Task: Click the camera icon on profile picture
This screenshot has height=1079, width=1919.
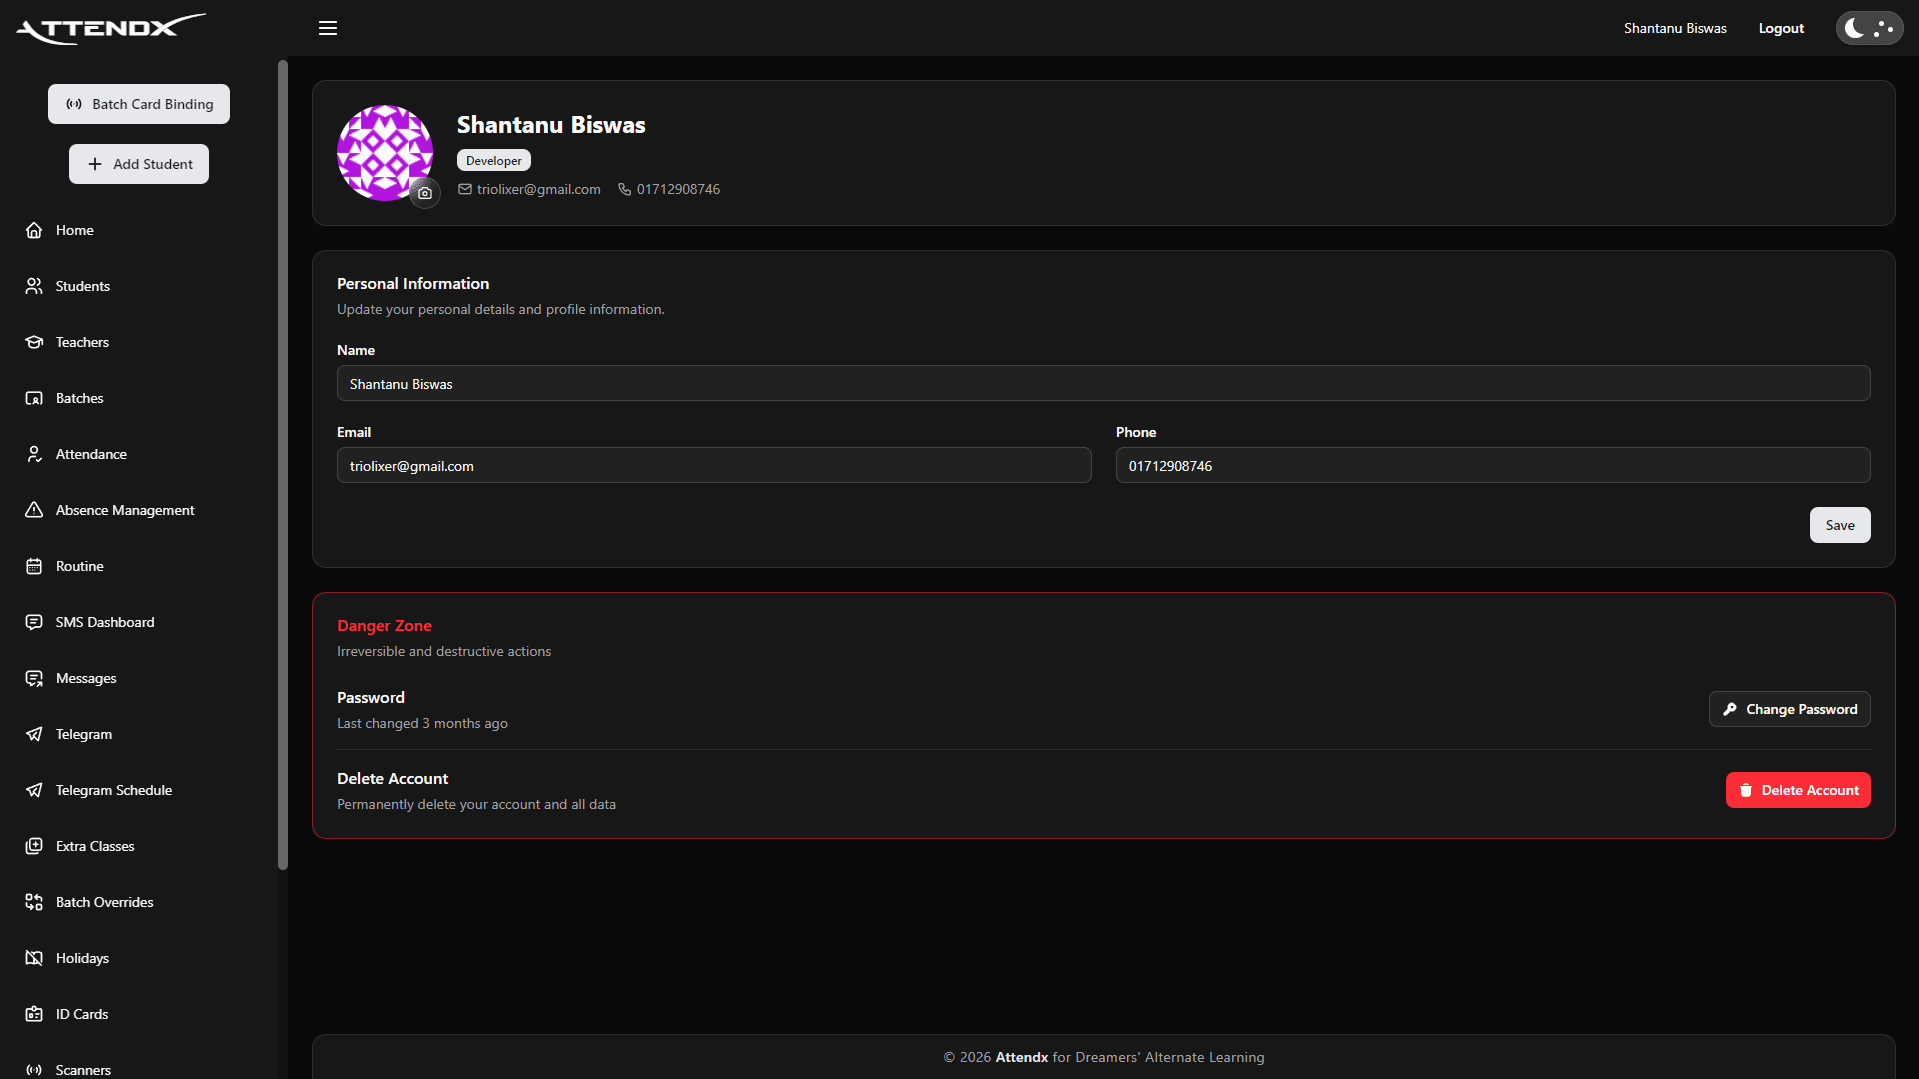Action: [425, 193]
